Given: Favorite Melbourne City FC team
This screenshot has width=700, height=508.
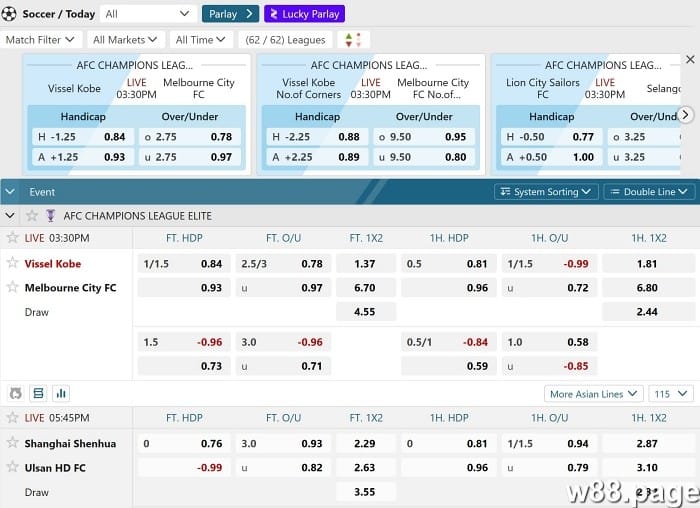Looking at the screenshot, I should click(12, 287).
